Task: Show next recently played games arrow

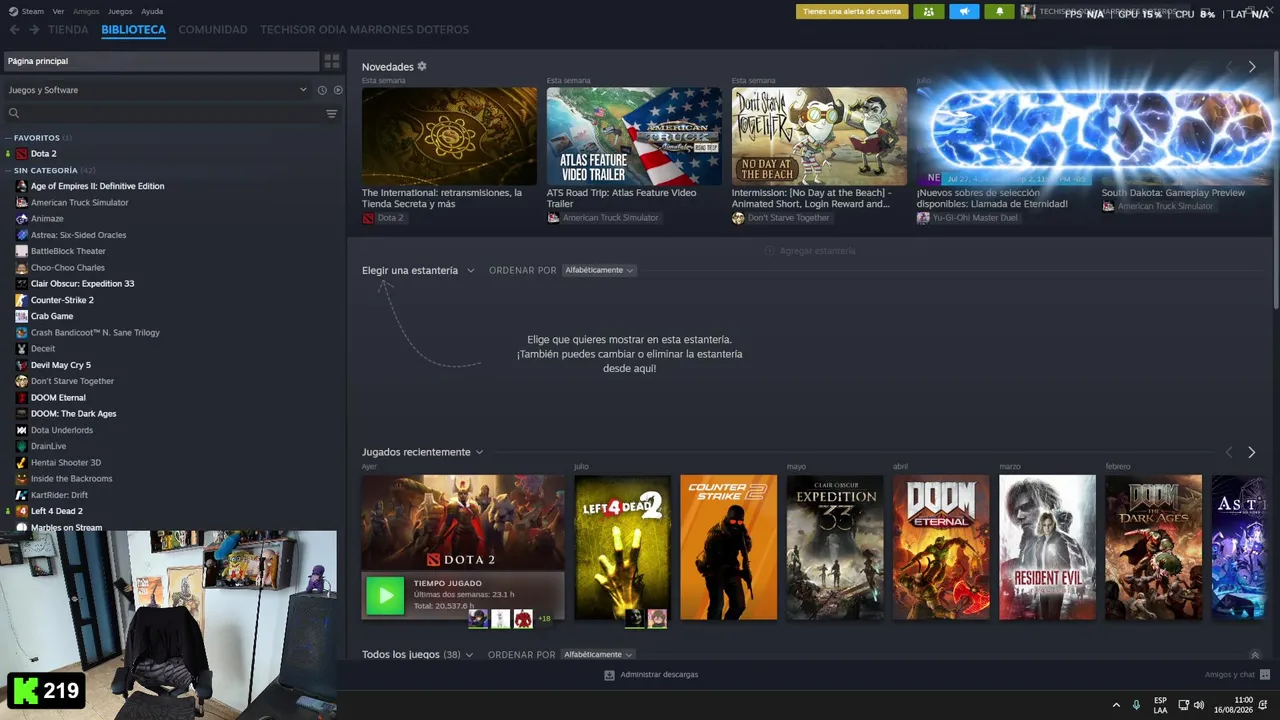Action: tap(1251, 453)
